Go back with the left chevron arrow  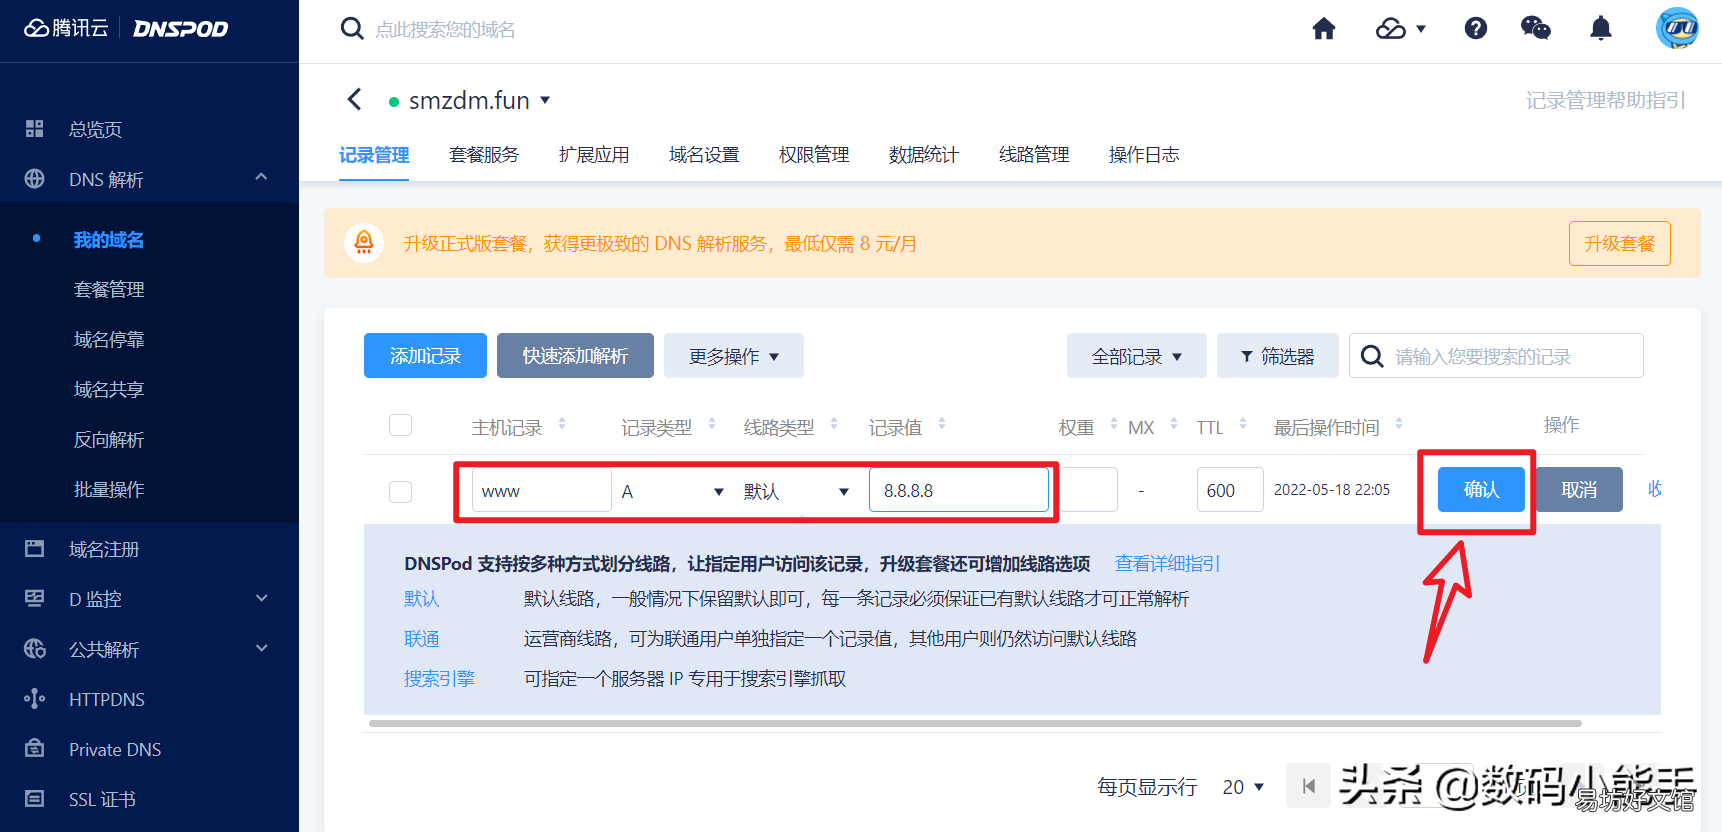[354, 99]
